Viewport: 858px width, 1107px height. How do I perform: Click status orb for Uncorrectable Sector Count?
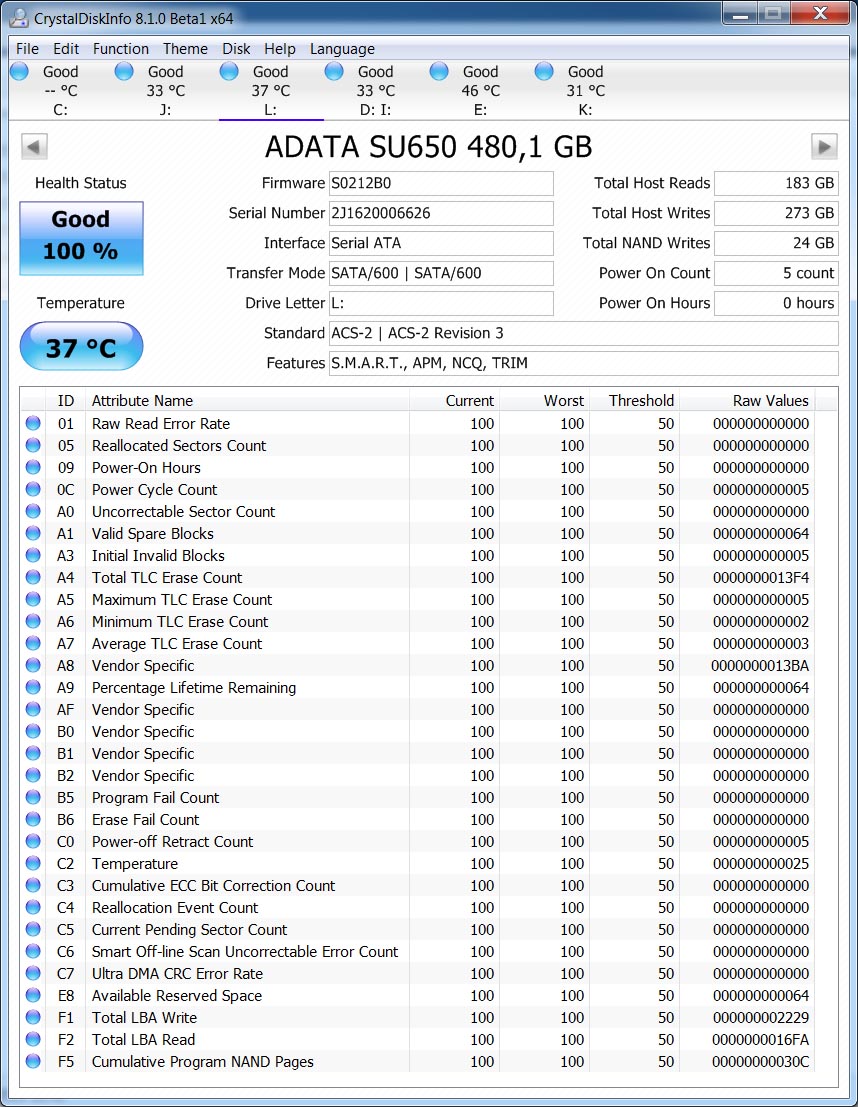32,511
